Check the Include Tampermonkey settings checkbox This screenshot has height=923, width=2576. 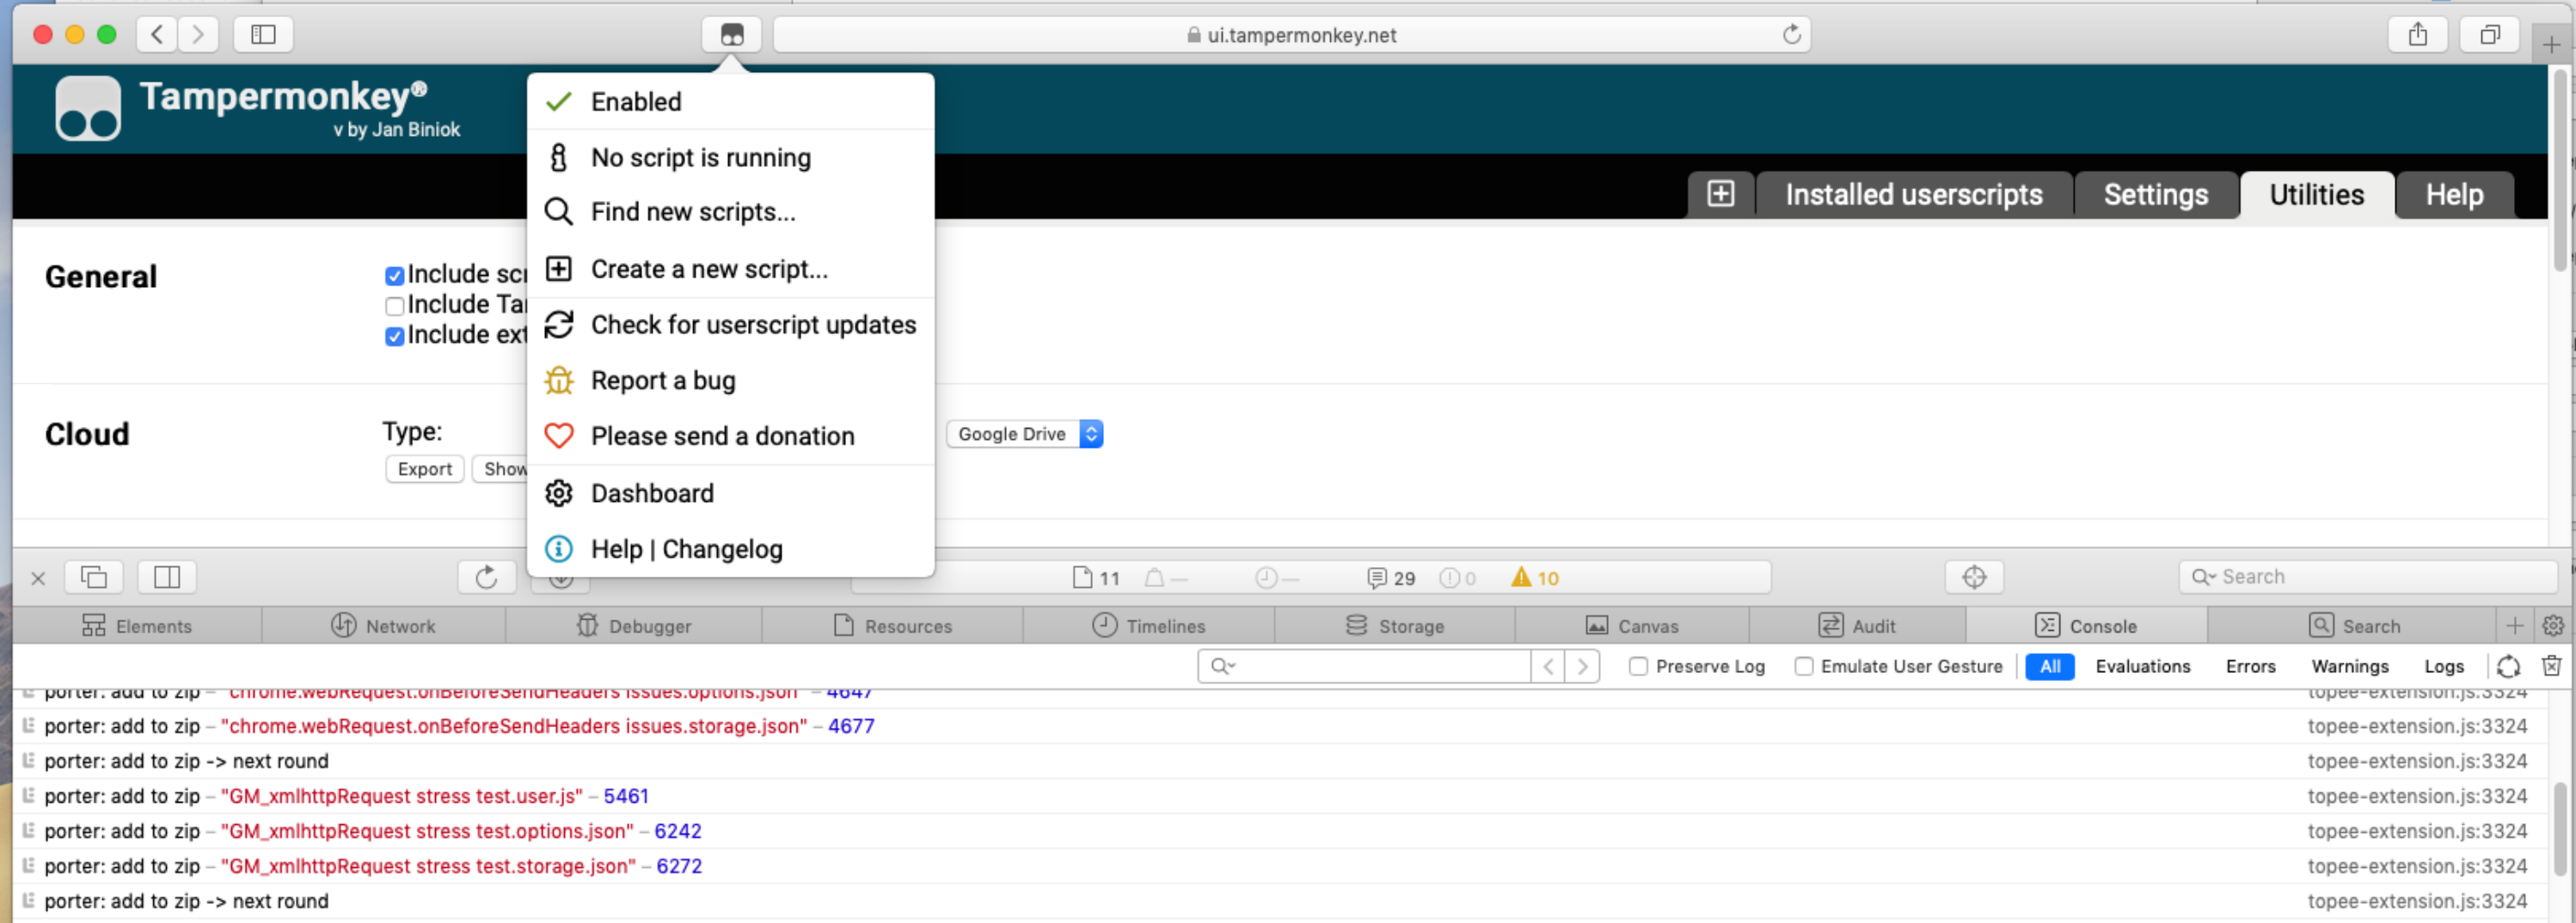(394, 306)
